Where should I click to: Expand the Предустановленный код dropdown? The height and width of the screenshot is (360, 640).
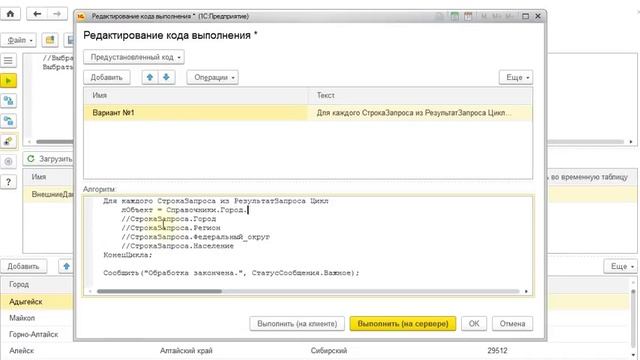point(134,57)
